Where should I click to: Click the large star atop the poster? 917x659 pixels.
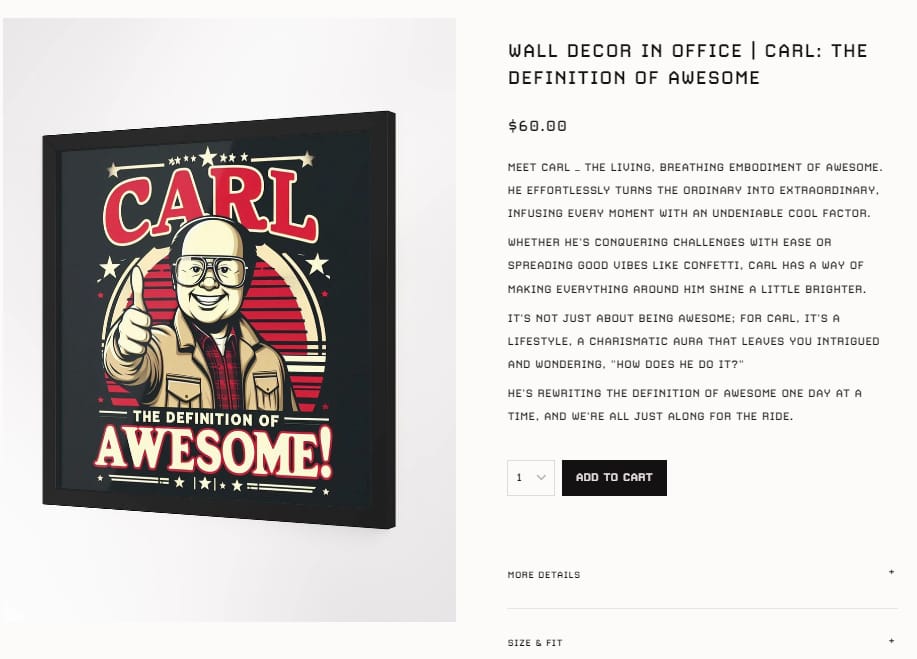(207, 157)
